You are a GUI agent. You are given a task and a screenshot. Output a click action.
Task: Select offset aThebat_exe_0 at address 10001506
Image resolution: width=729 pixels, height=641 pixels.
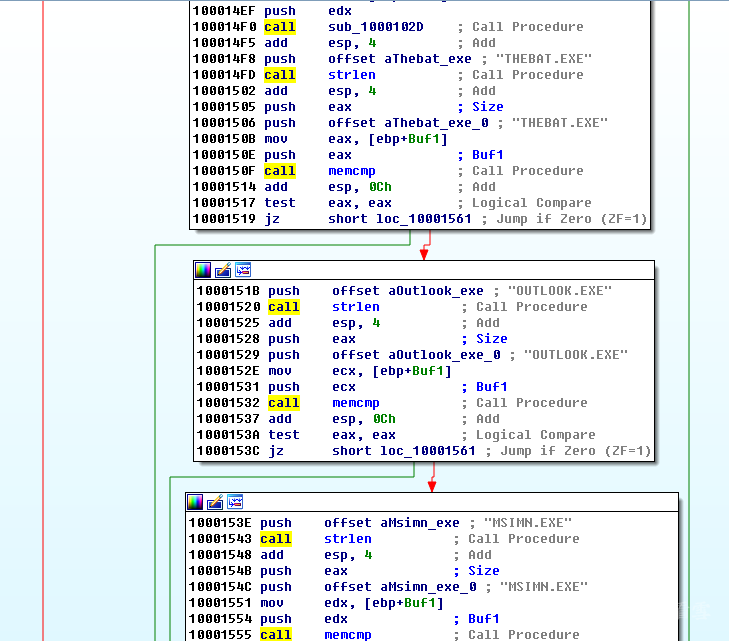(x=408, y=123)
